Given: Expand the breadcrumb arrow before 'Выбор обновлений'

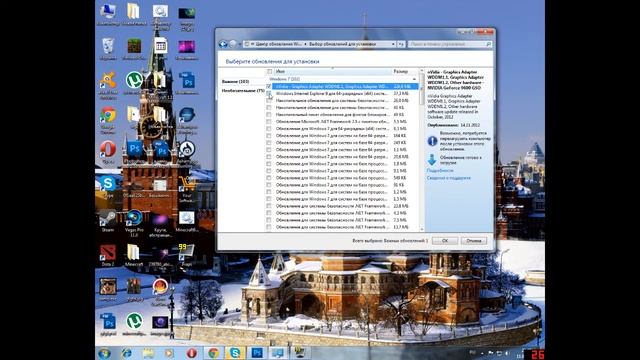Looking at the screenshot, I should [x=306, y=44].
